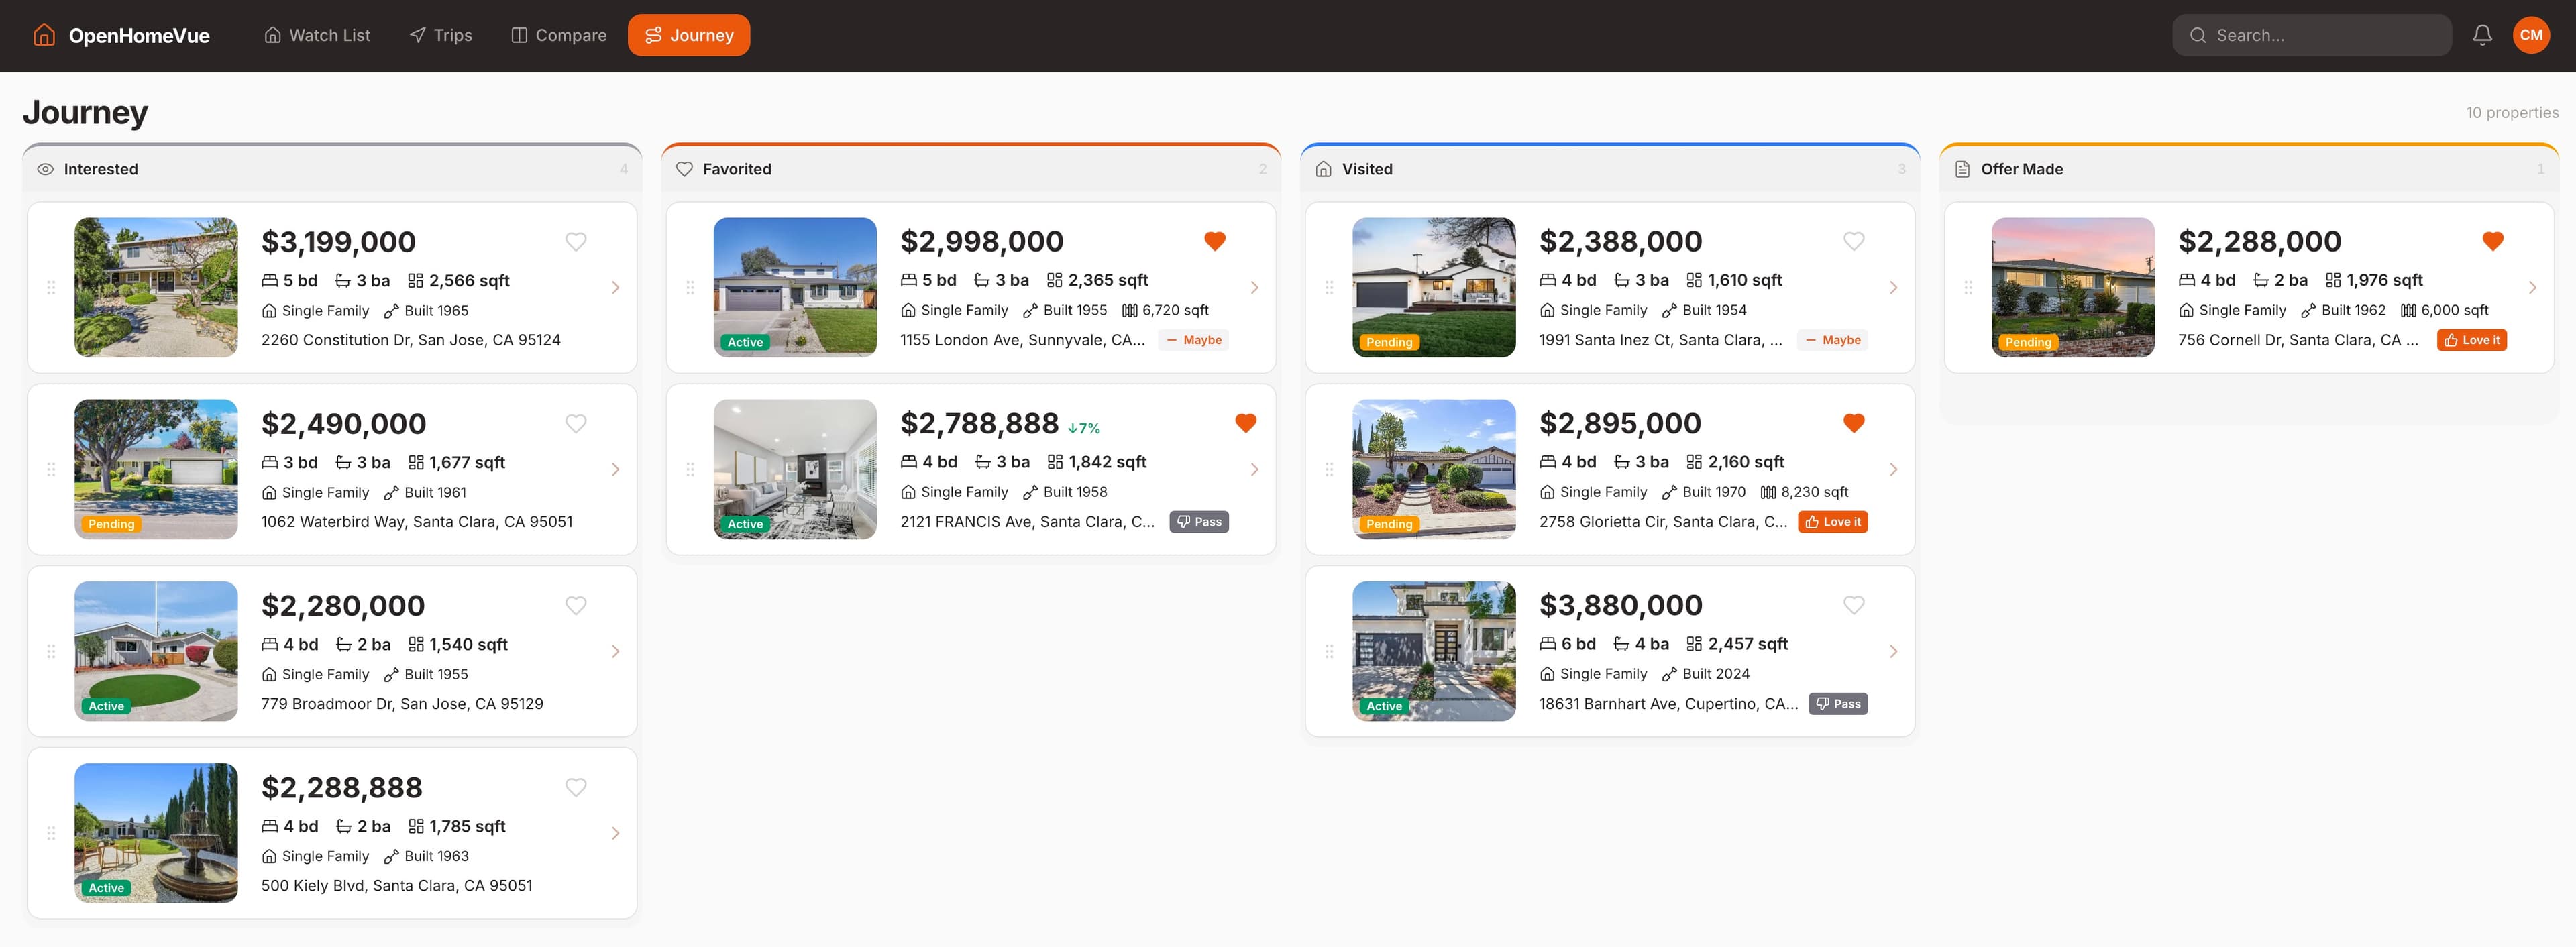
Task: Open details chevron on the 756 Cornell Dr card
Action: coord(2533,287)
